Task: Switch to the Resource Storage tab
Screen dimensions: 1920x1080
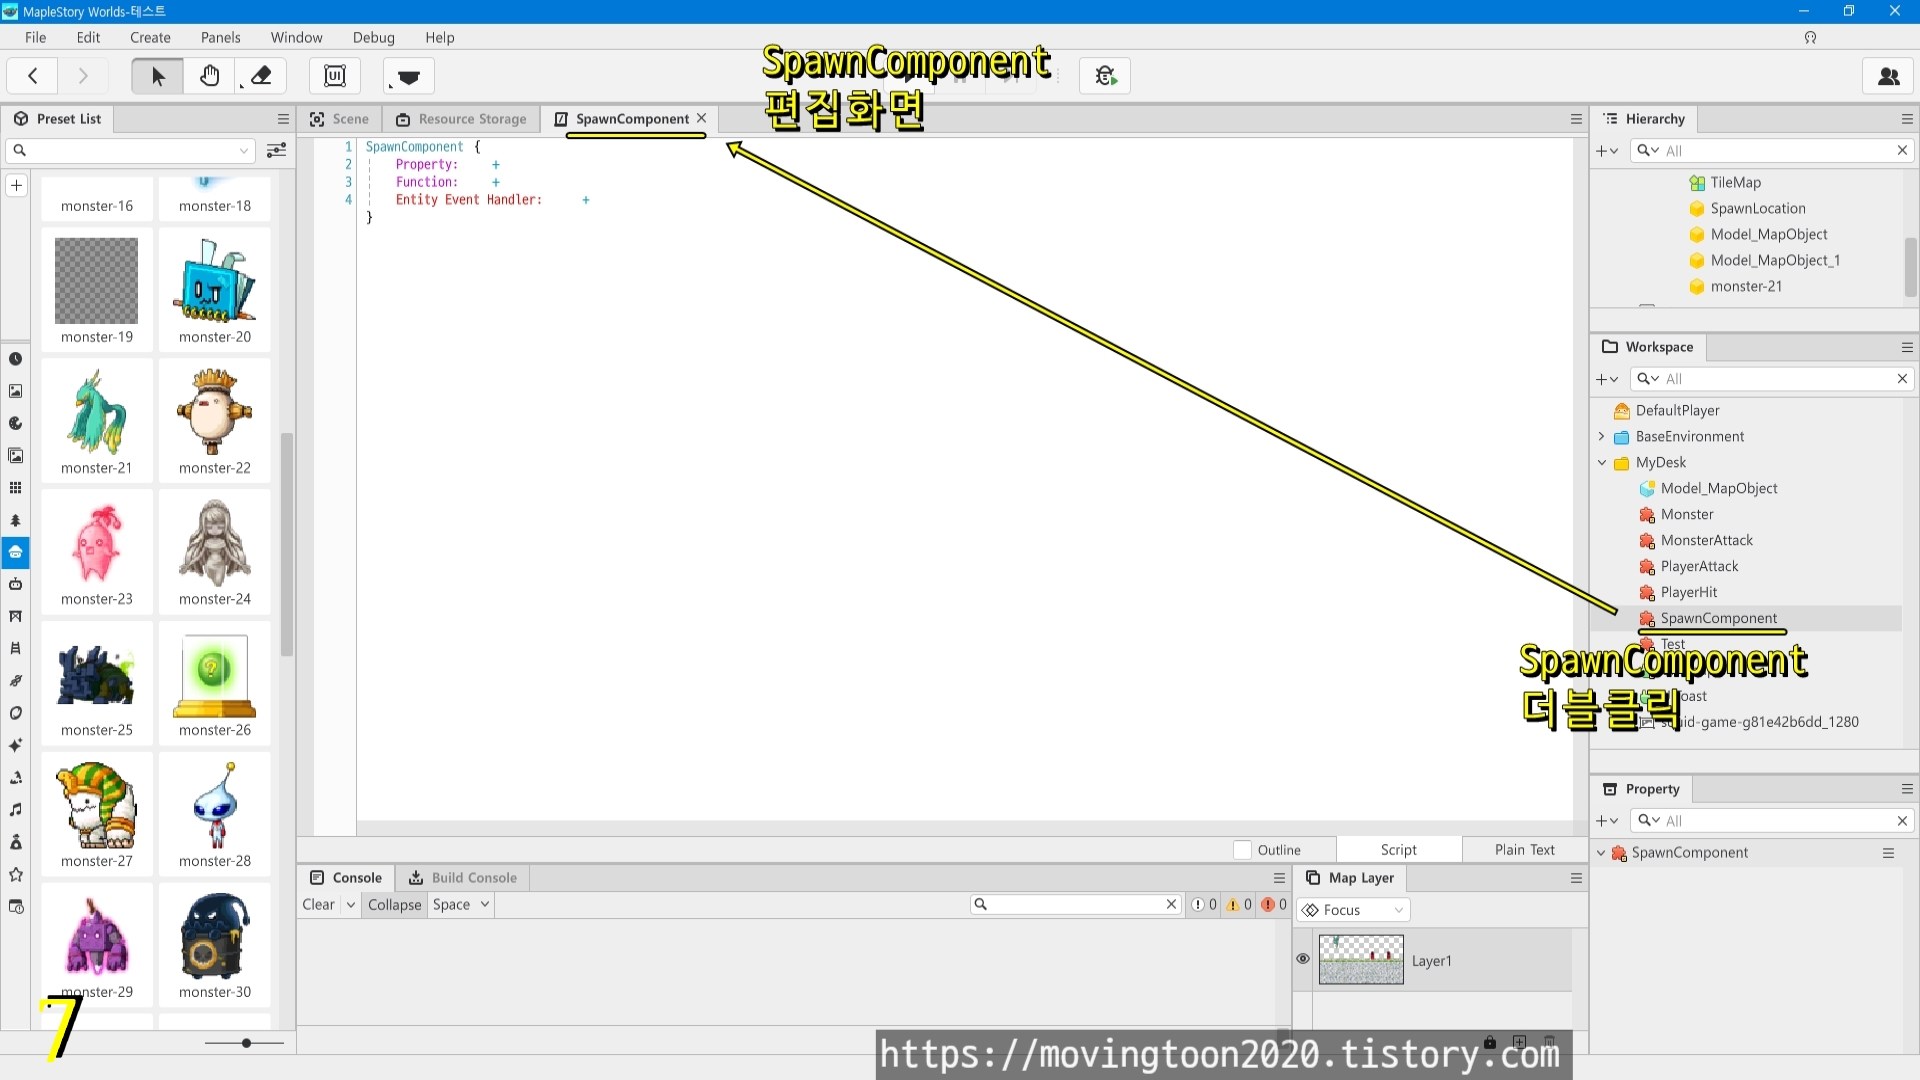Action: click(x=461, y=119)
